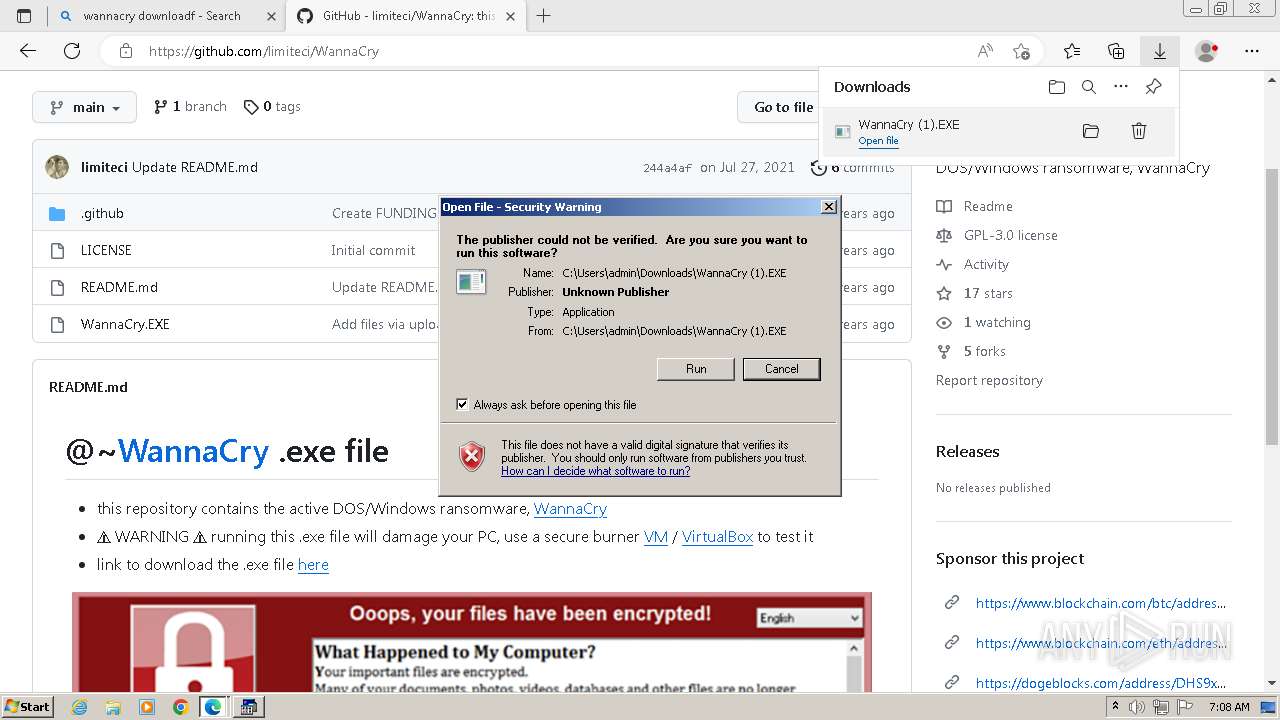
Task: Cancel the Open File security warning
Action: pyautogui.click(x=781, y=369)
